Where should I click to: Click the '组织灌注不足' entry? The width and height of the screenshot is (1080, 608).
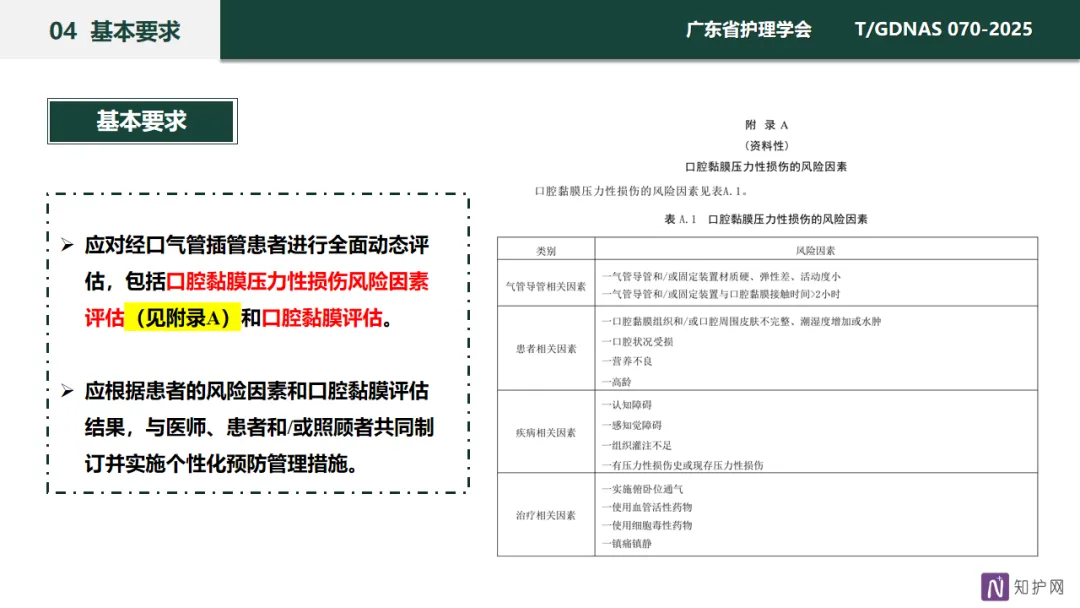(637, 445)
